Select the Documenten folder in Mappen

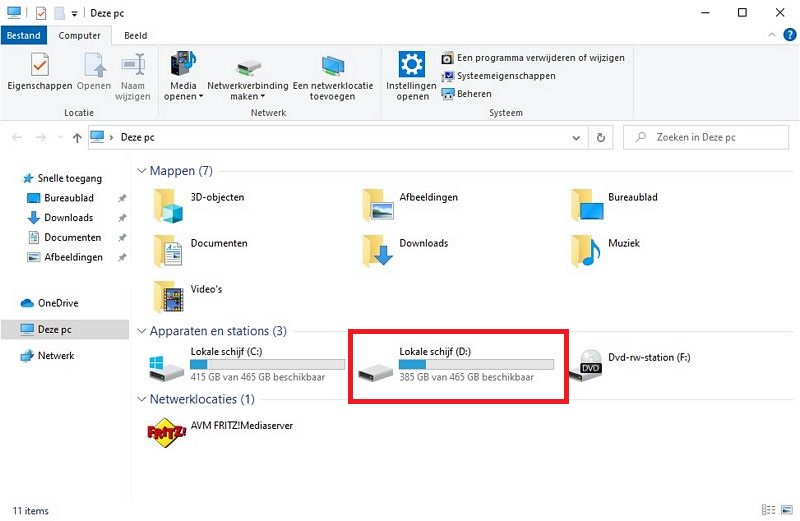(x=201, y=251)
